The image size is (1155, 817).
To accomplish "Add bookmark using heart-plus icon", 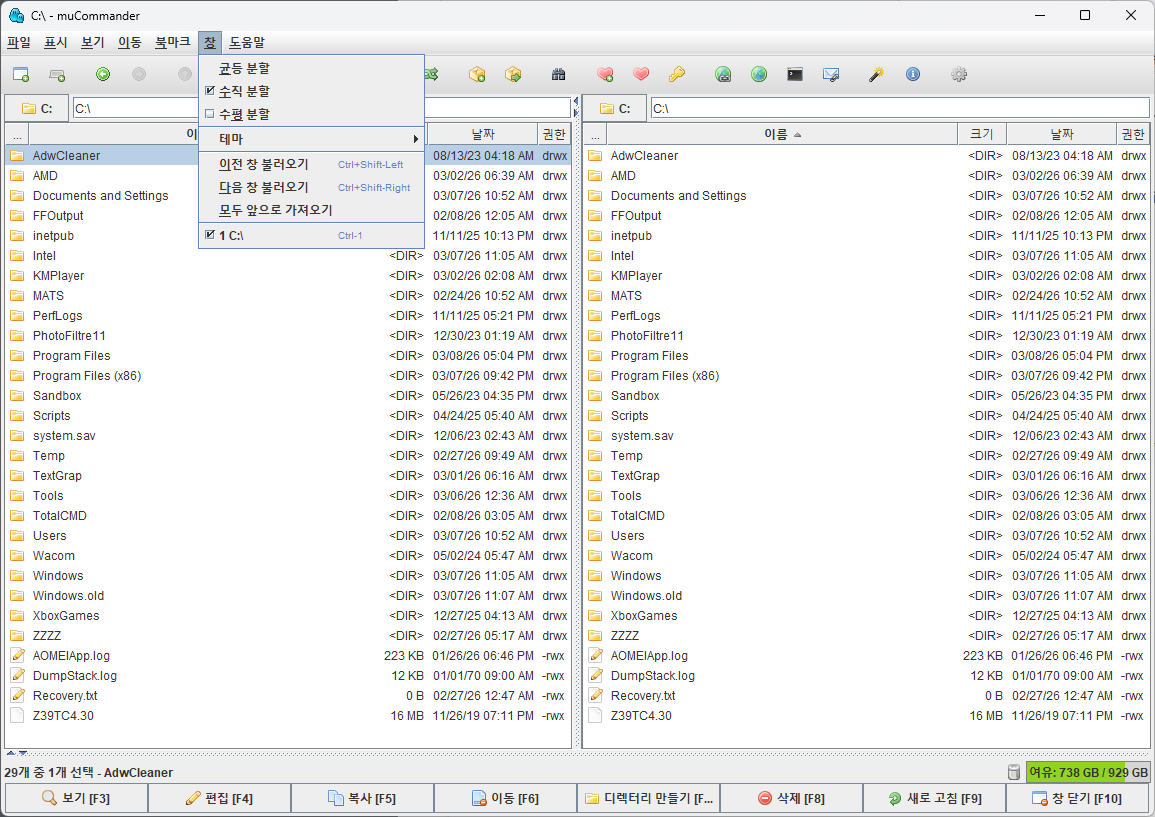I will coord(605,74).
